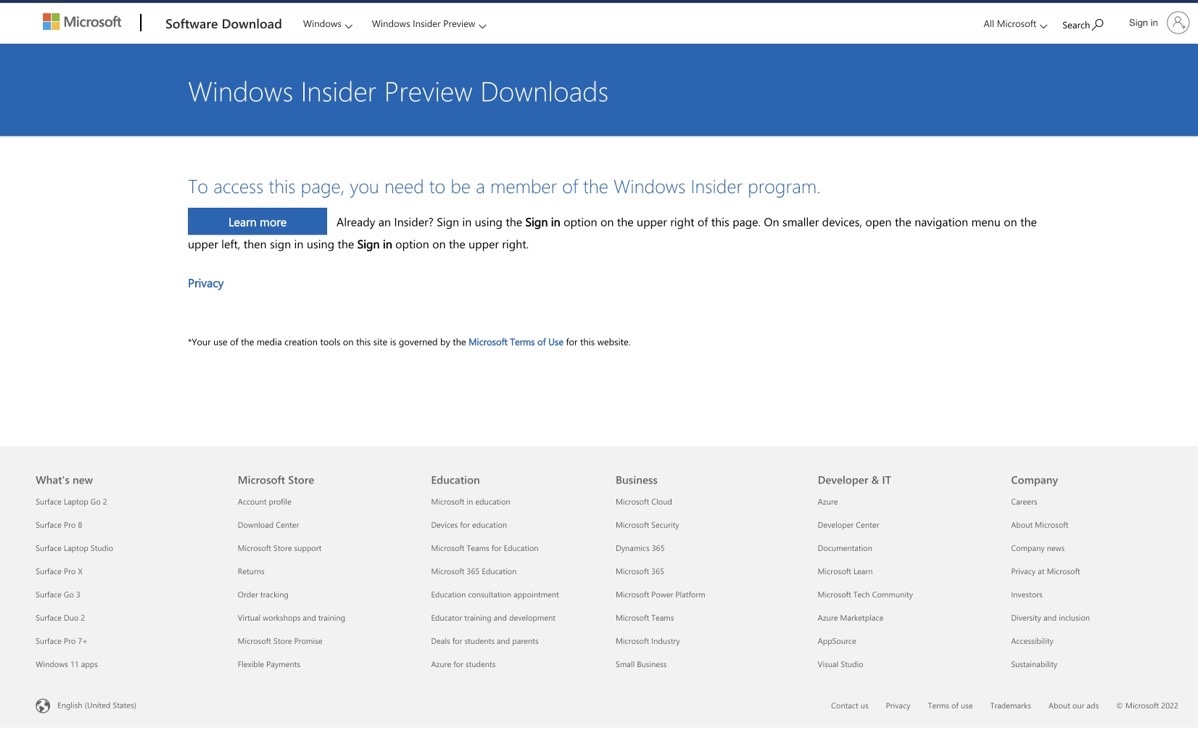
Task: Open Order tracking link
Action: (263, 594)
